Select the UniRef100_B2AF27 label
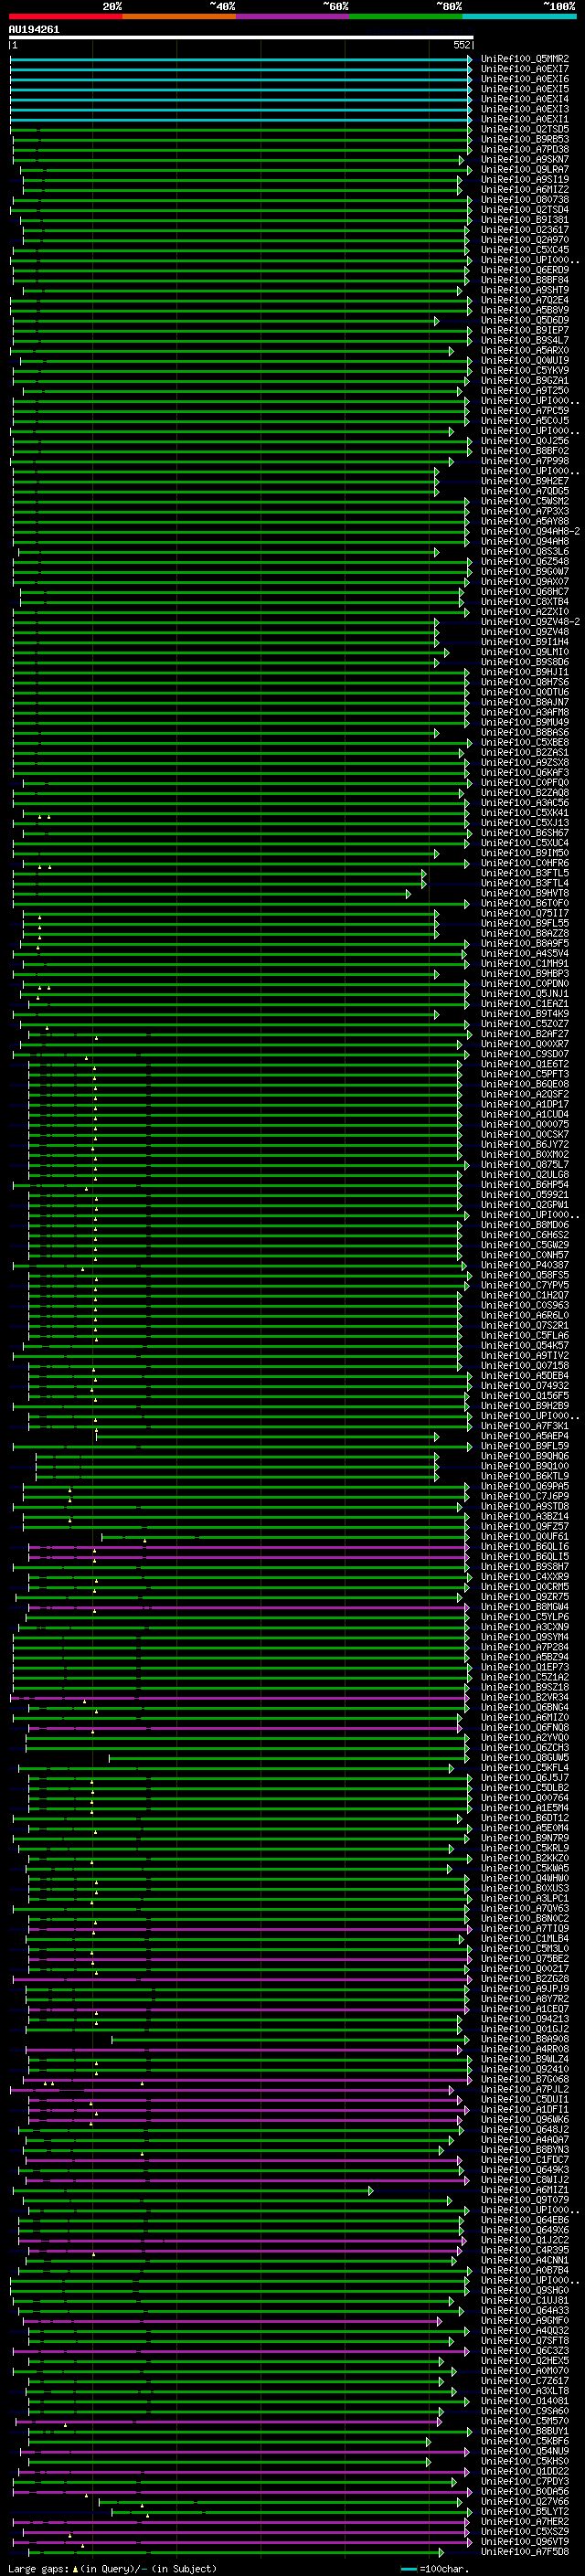 525,1034
